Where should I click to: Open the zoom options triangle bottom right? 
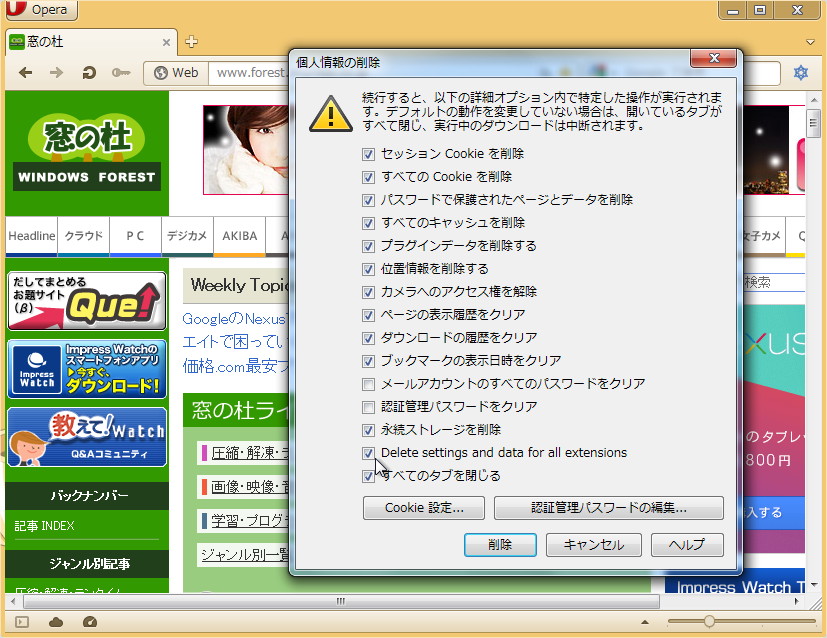tap(644, 622)
